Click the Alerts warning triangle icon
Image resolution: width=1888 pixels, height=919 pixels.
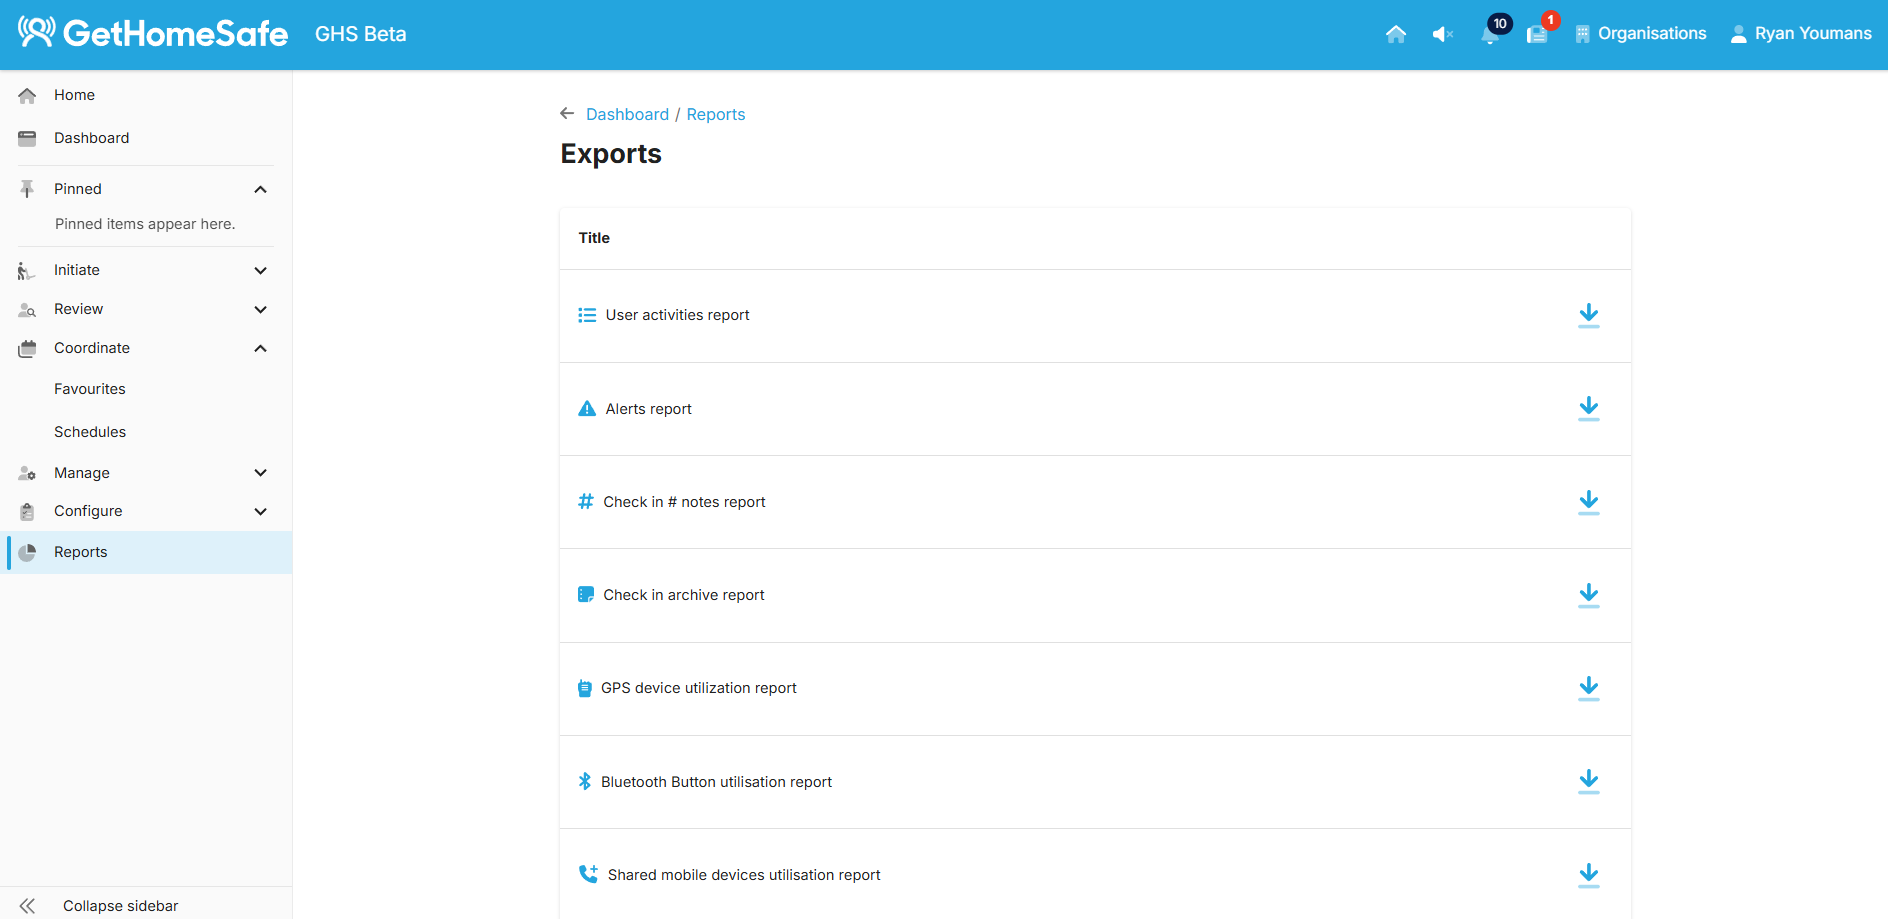(x=587, y=408)
